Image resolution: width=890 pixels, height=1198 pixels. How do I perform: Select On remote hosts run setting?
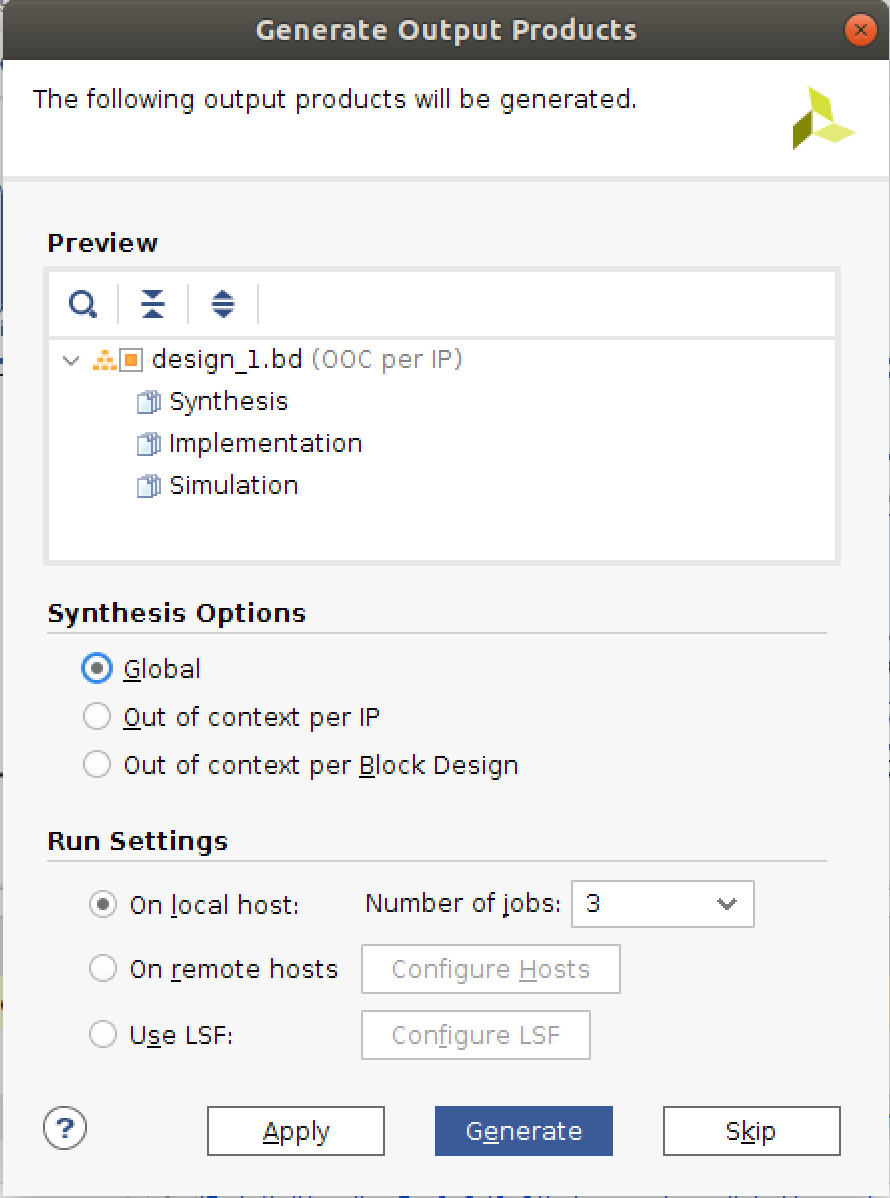[103, 969]
